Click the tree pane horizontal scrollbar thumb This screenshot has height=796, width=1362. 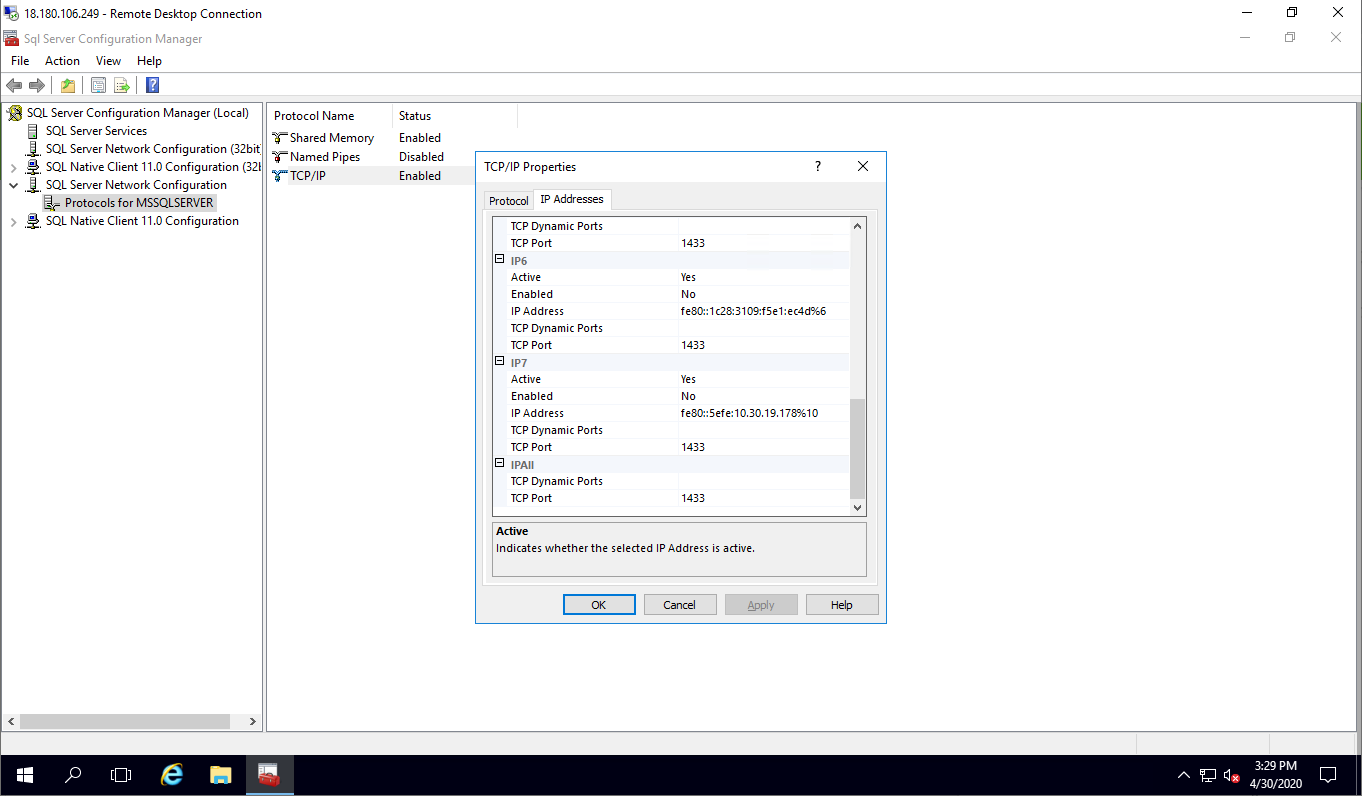(124, 721)
